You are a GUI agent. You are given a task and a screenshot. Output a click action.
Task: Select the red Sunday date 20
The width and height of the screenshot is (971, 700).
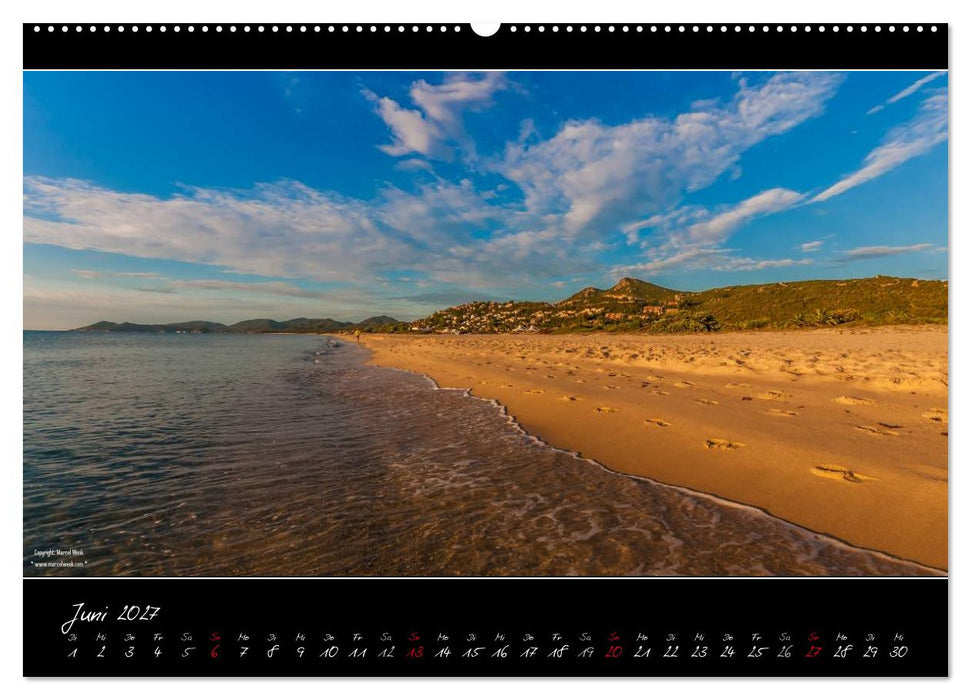pyautogui.click(x=614, y=652)
